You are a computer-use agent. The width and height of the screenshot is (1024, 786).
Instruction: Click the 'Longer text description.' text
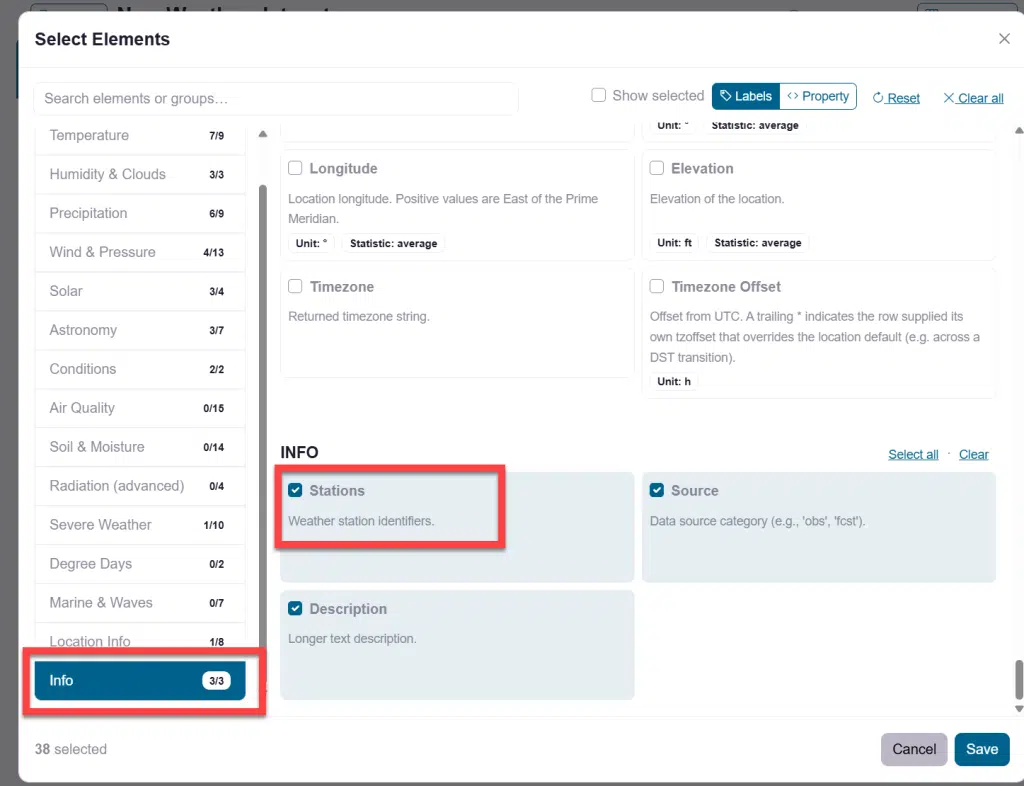[352, 638]
